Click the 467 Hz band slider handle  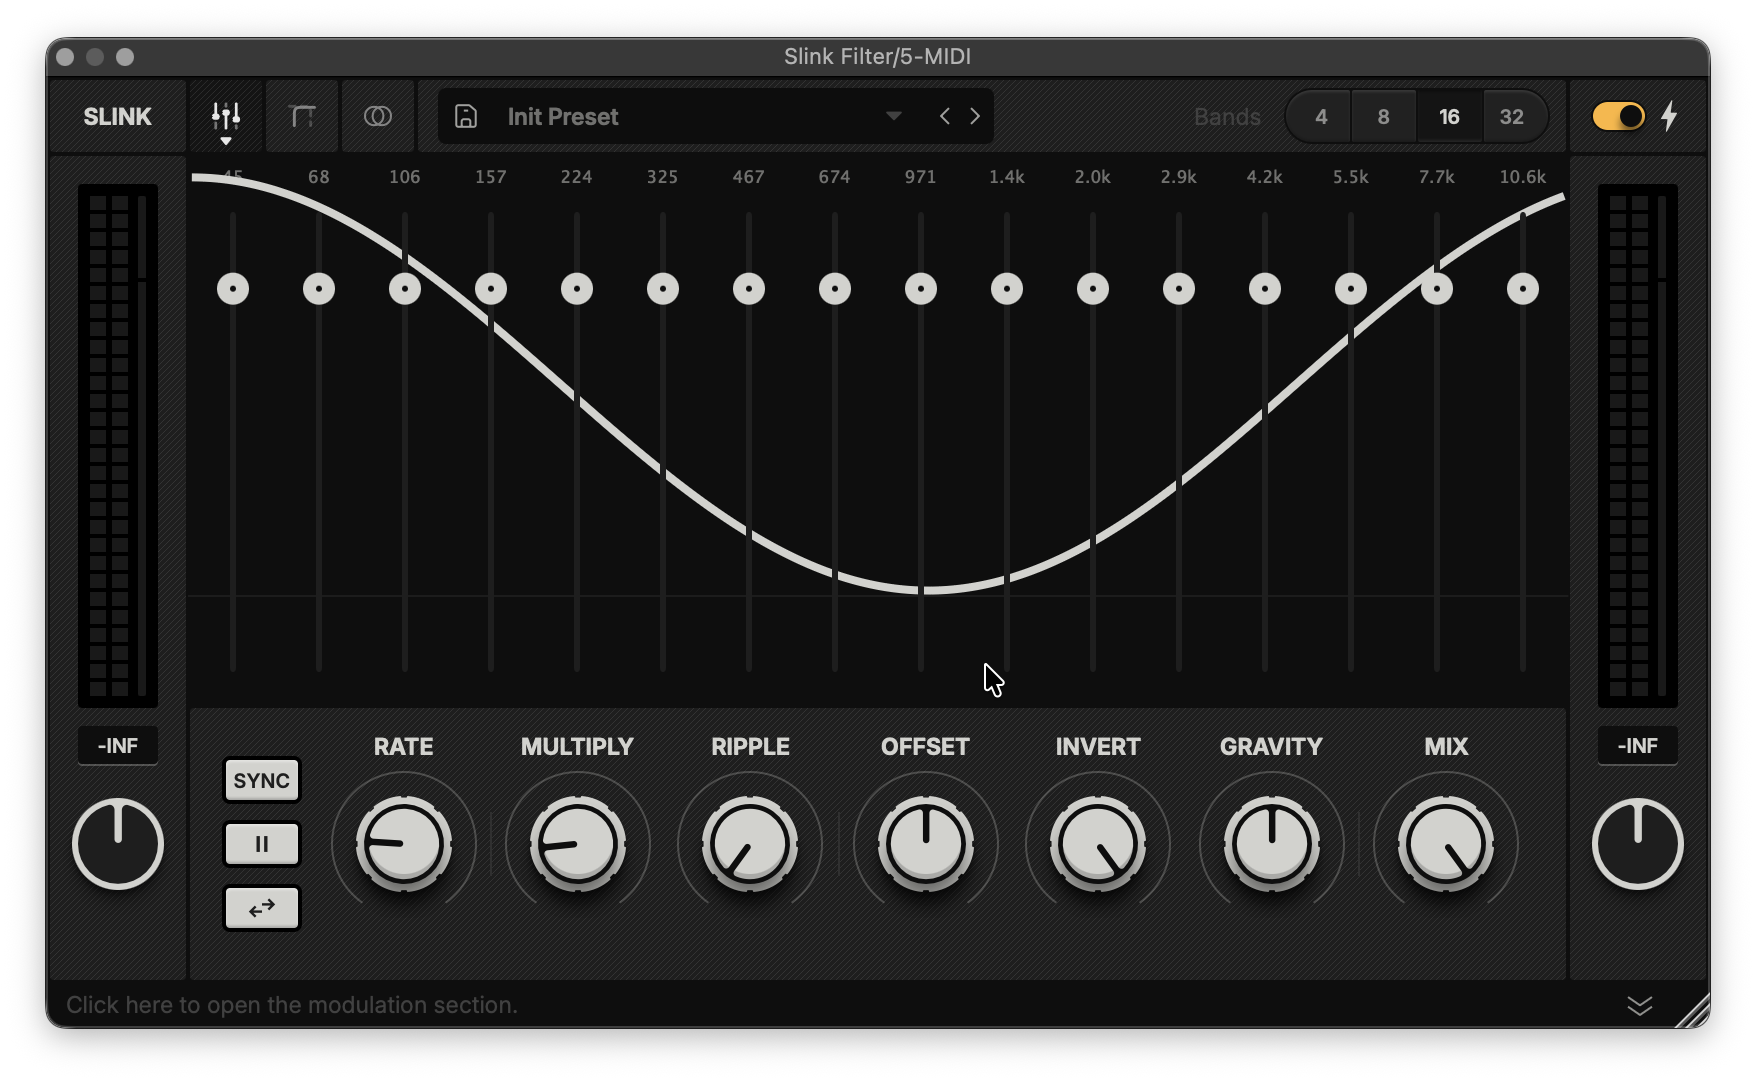pos(749,289)
